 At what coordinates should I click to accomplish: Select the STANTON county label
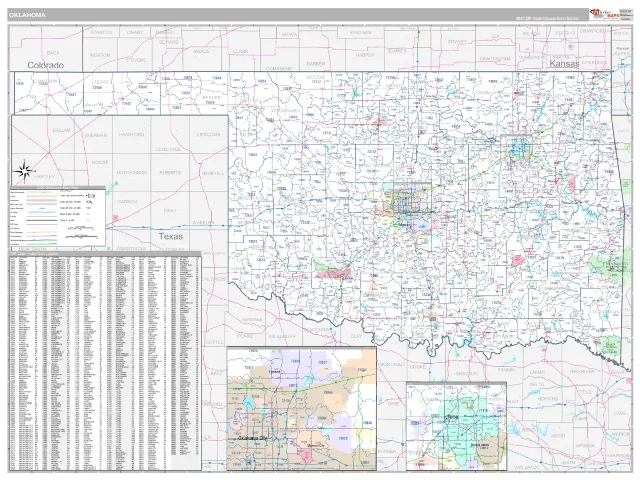click(x=101, y=32)
